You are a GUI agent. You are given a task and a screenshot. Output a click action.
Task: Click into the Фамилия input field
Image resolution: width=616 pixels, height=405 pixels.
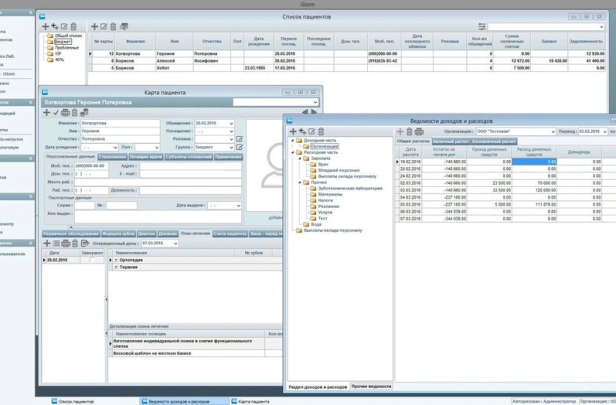point(118,122)
